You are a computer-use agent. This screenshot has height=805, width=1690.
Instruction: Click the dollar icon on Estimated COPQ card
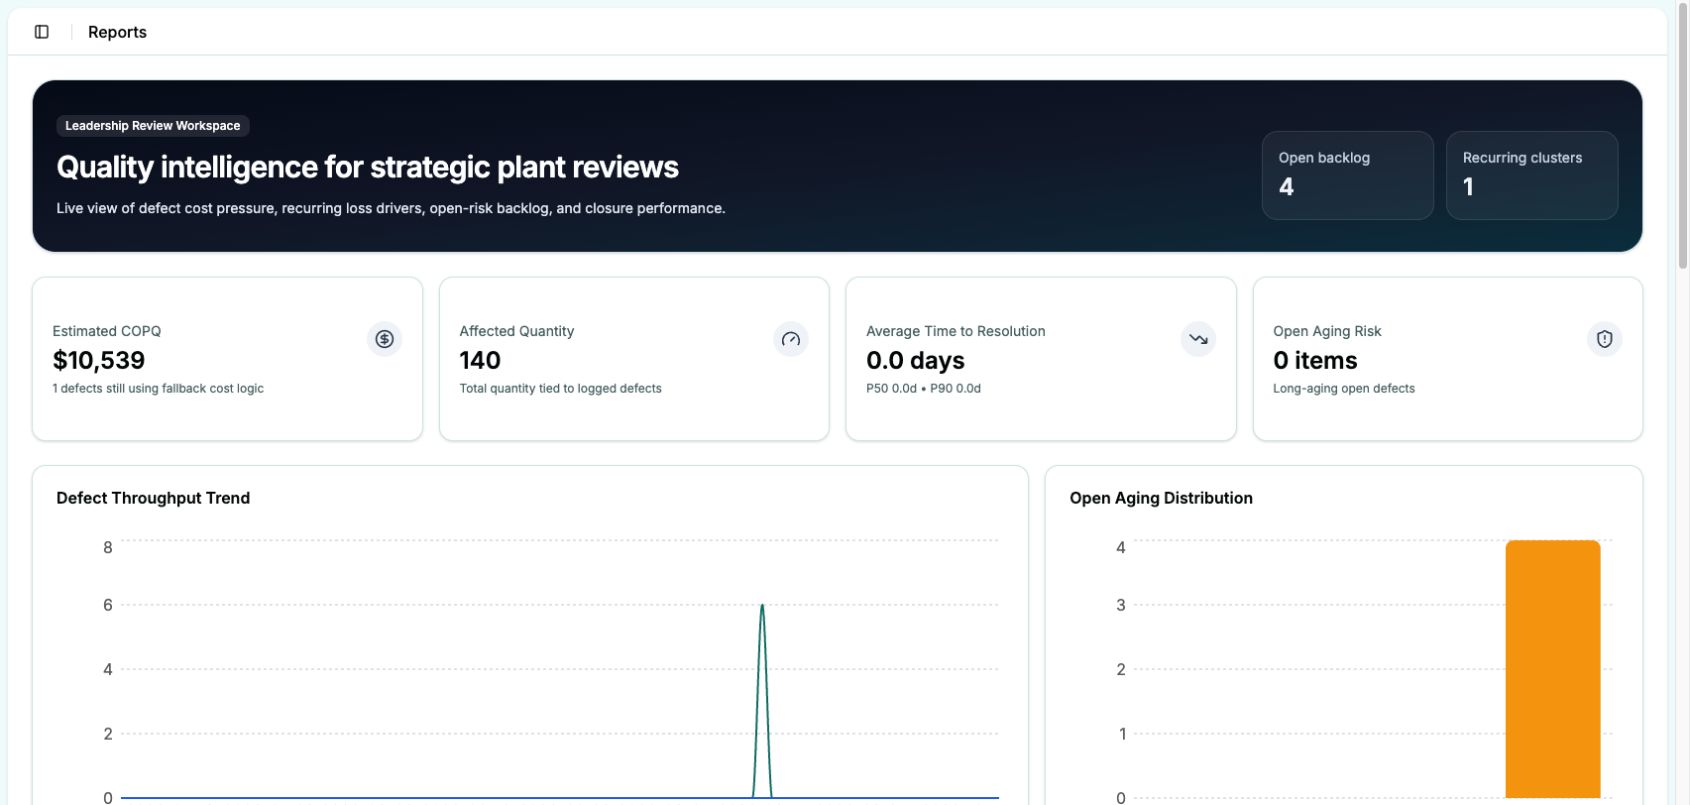pyautogui.click(x=384, y=339)
